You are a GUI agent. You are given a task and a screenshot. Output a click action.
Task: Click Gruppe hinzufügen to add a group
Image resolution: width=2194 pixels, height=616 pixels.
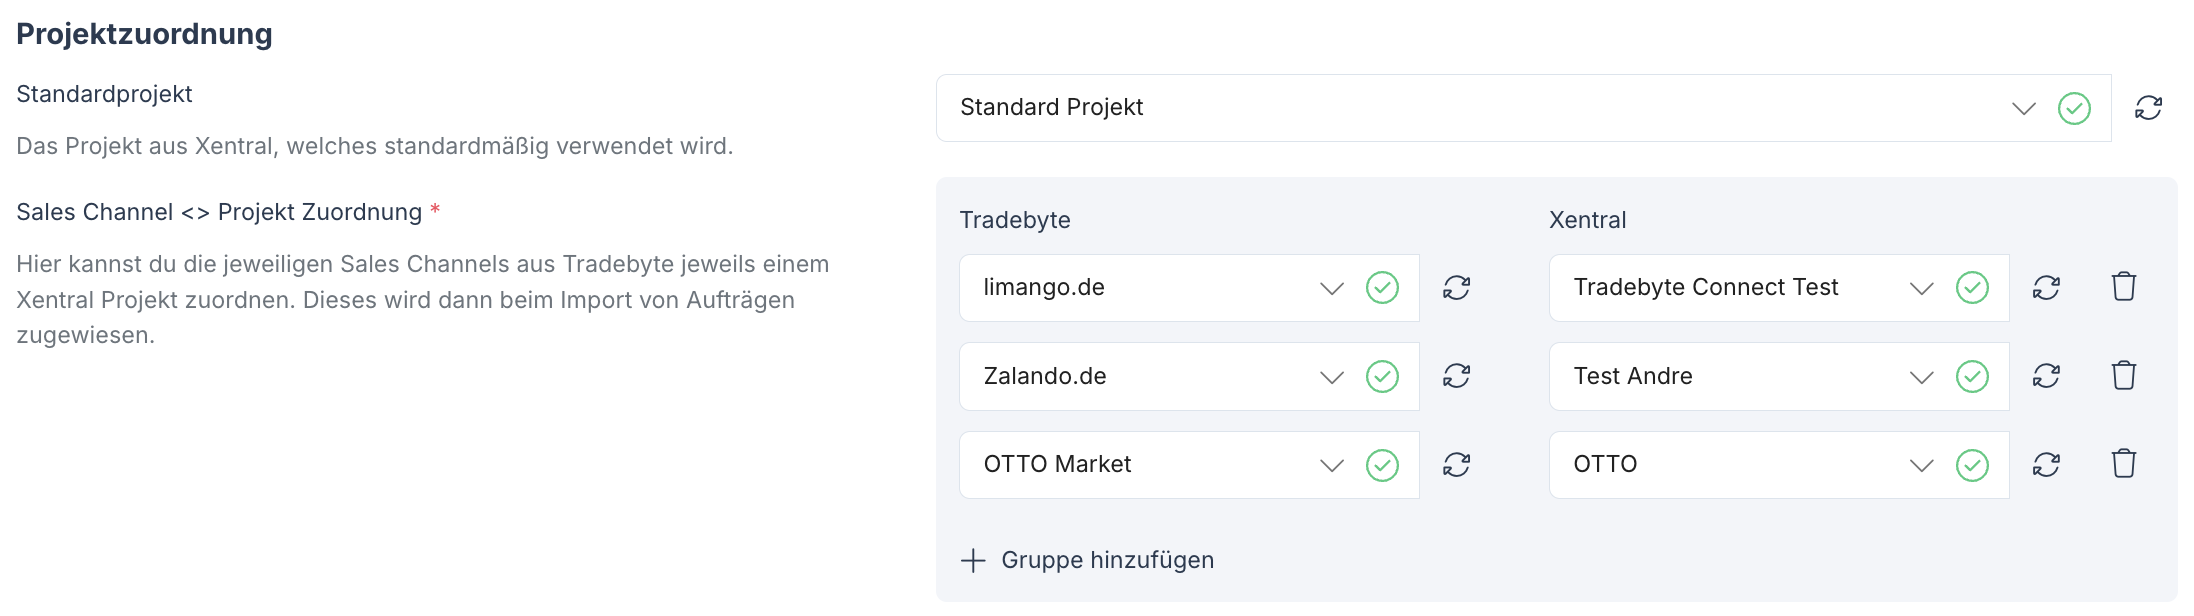pyautogui.click(x=1086, y=560)
